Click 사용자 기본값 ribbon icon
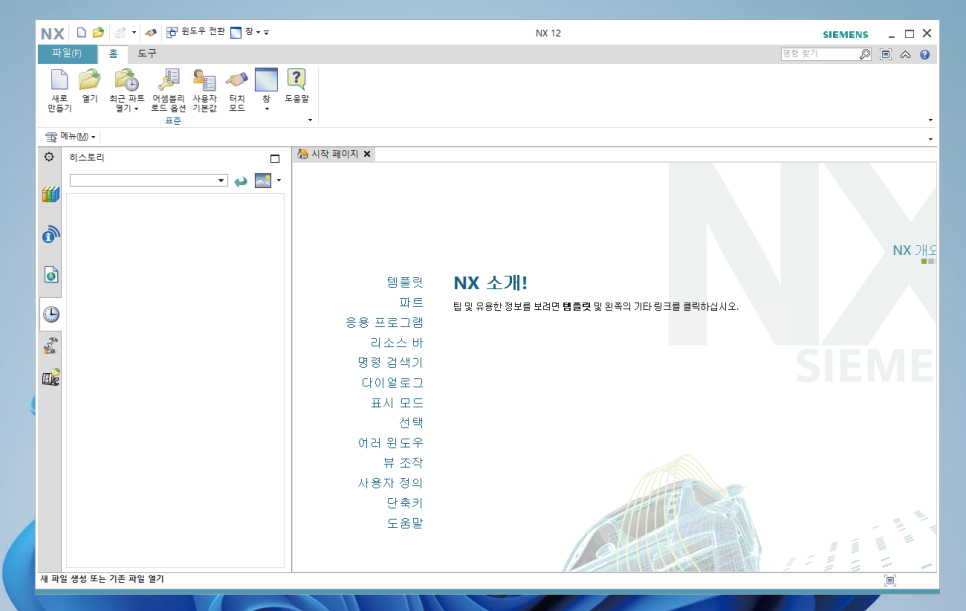This screenshot has width=966, height=611. click(x=205, y=90)
